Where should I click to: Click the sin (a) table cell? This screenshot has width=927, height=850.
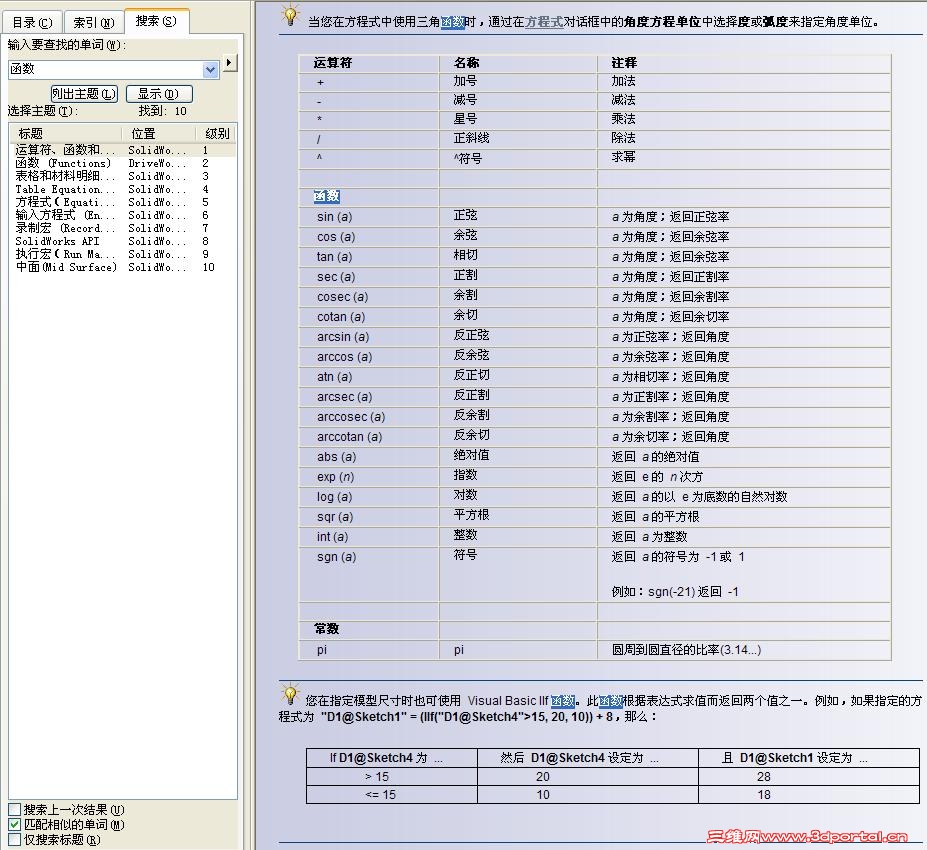(x=369, y=217)
